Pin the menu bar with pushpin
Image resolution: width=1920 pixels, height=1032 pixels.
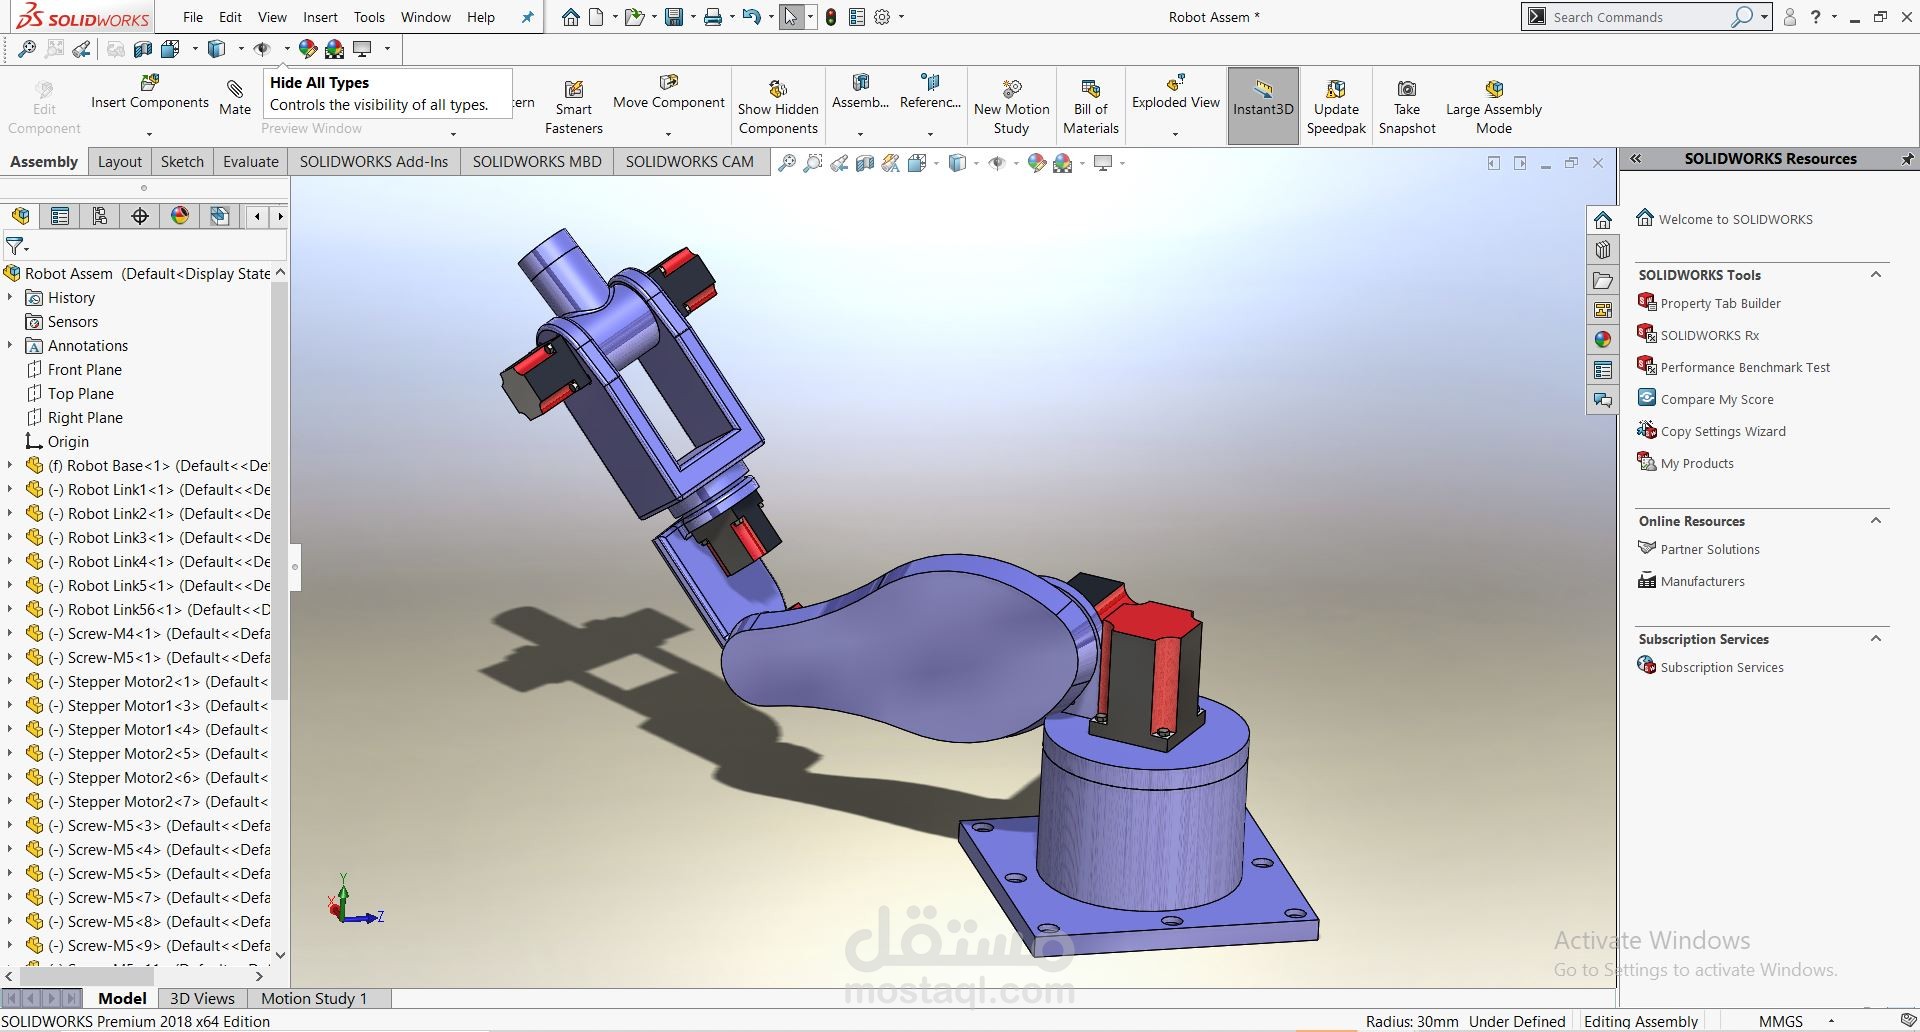[527, 17]
